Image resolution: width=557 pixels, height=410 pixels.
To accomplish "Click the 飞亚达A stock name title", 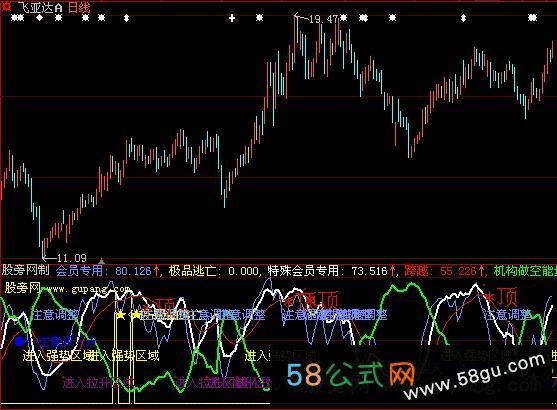I will click(x=40, y=7).
